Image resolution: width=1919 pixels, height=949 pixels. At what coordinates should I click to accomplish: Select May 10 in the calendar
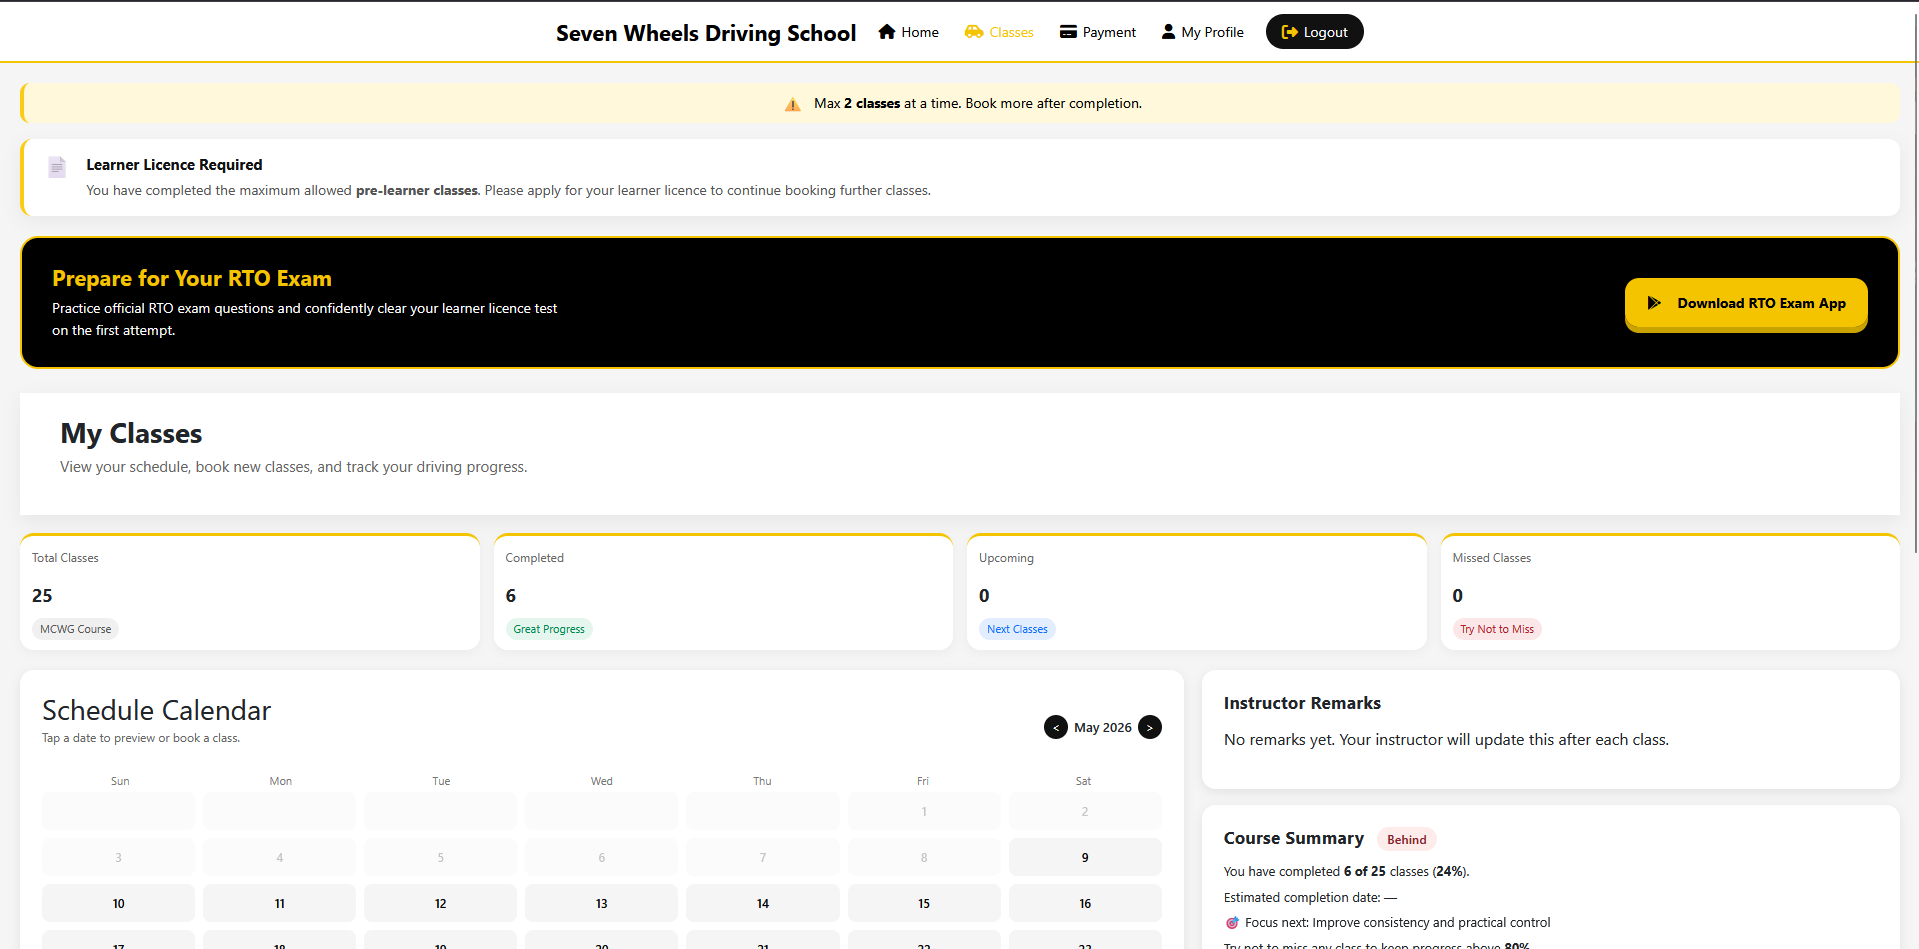[x=118, y=904]
